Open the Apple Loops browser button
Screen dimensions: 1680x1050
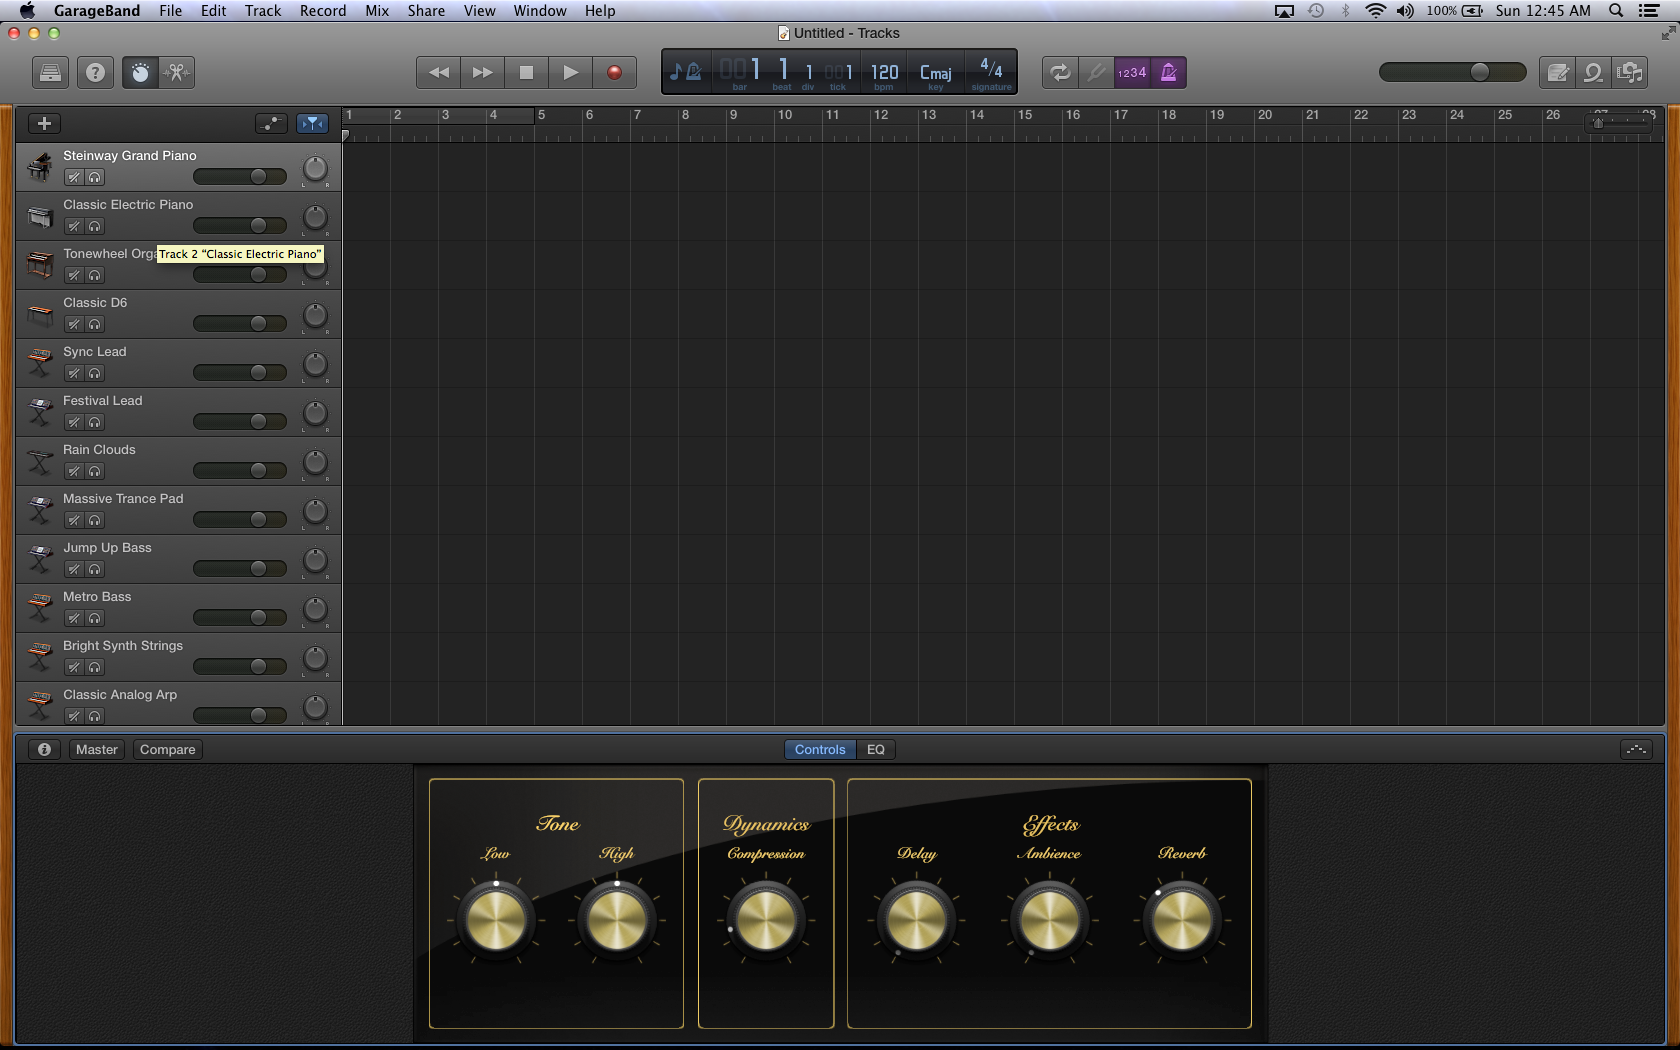point(1593,72)
